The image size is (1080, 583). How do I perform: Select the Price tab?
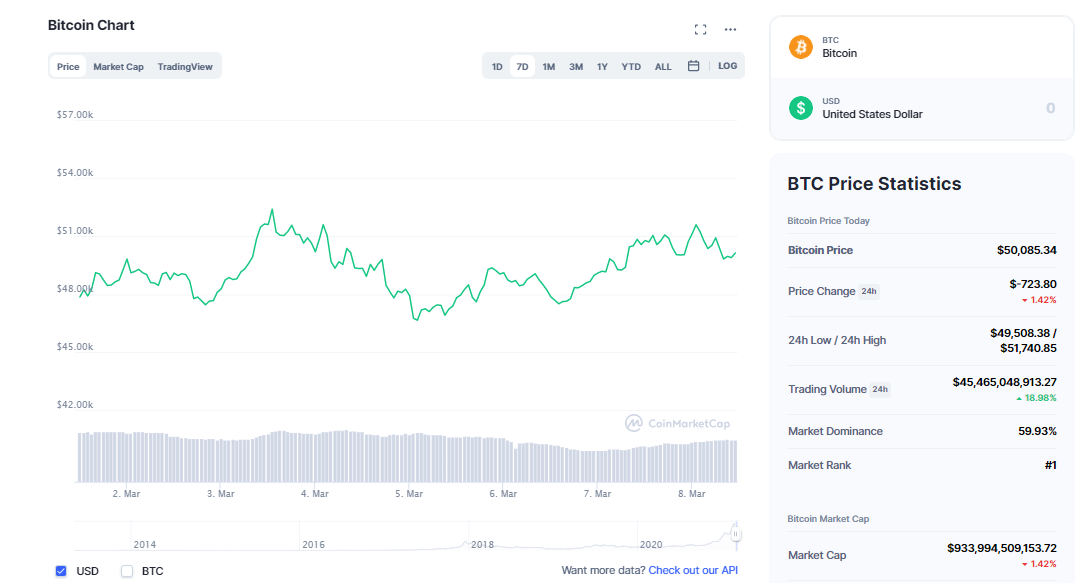click(x=68, y=67)
